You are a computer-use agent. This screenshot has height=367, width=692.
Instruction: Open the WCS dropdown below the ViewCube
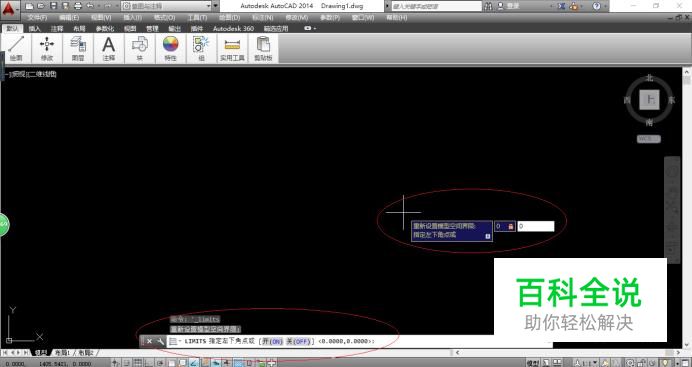[649, 139]
